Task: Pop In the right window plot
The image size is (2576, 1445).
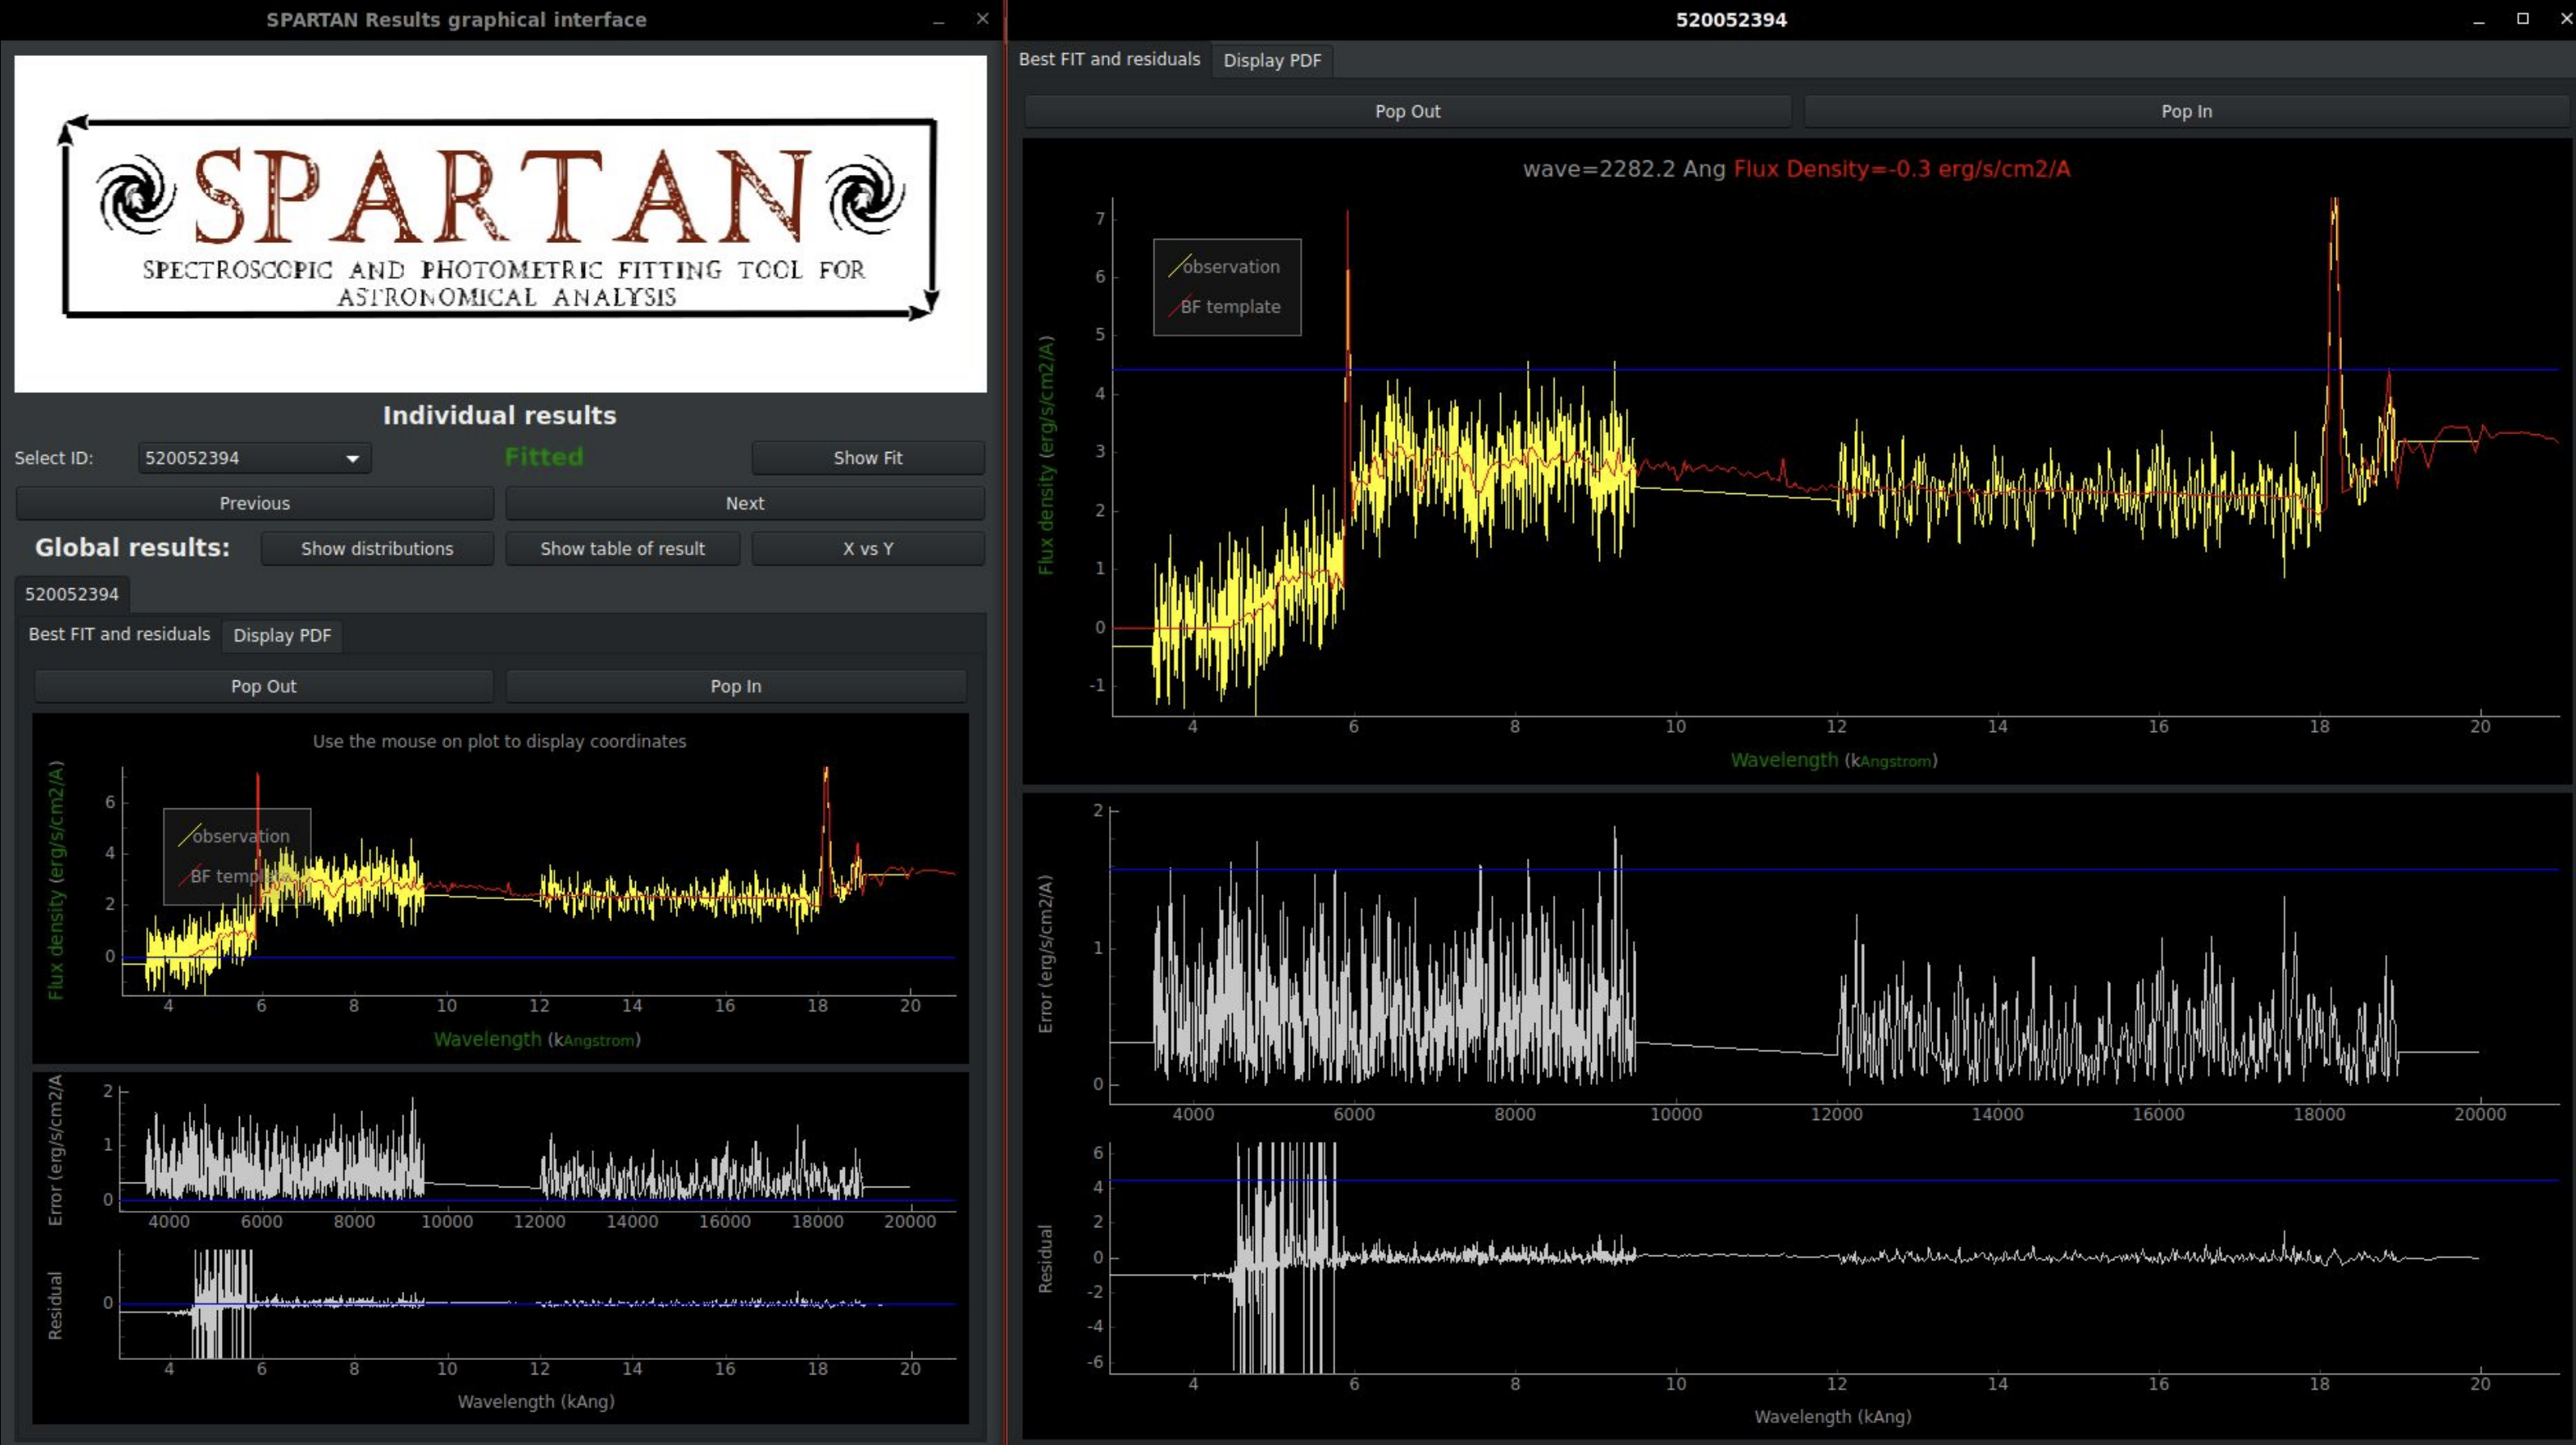Action: click(x=2185, y=111)
